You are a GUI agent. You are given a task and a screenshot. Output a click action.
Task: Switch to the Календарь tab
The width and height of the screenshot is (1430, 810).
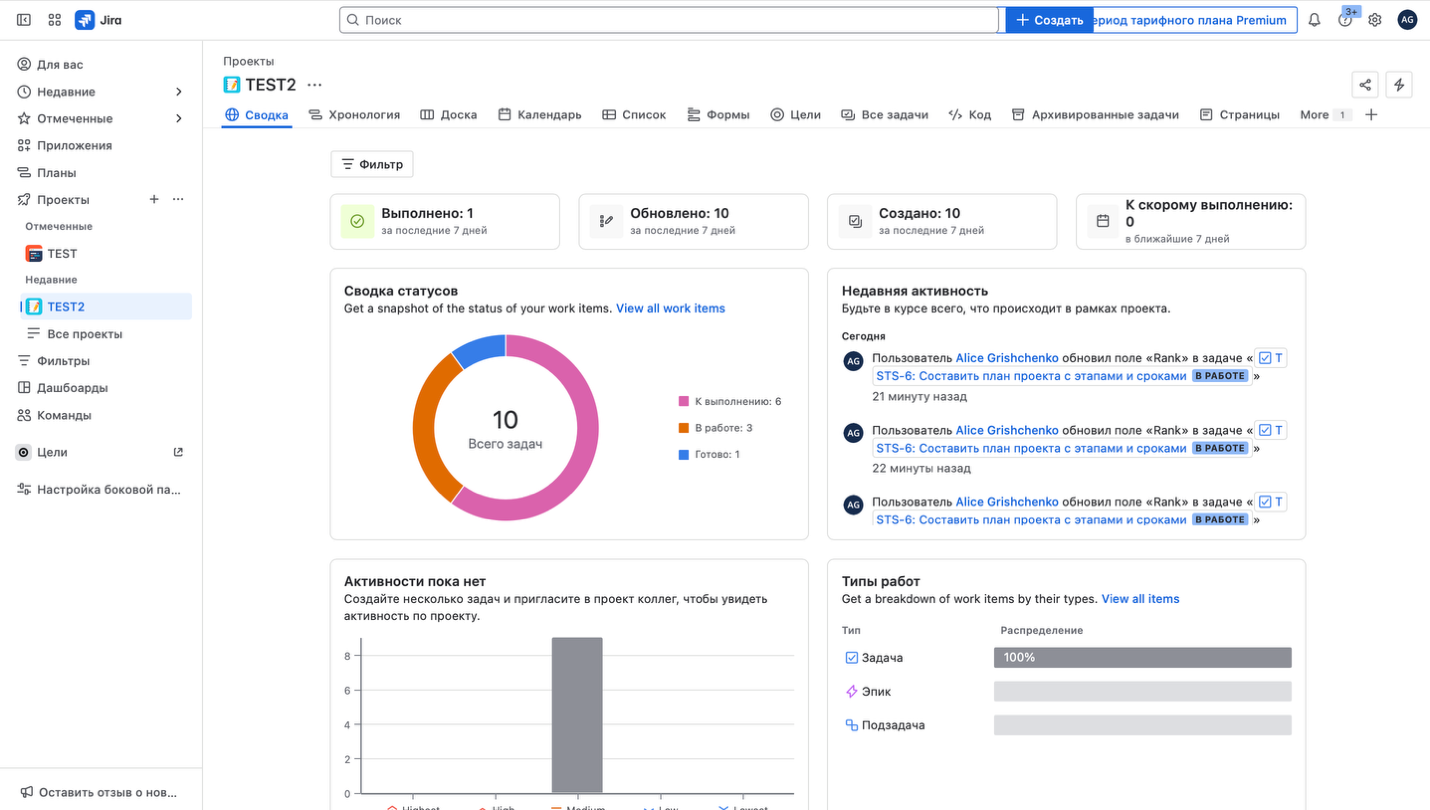[x=539, y=115]
